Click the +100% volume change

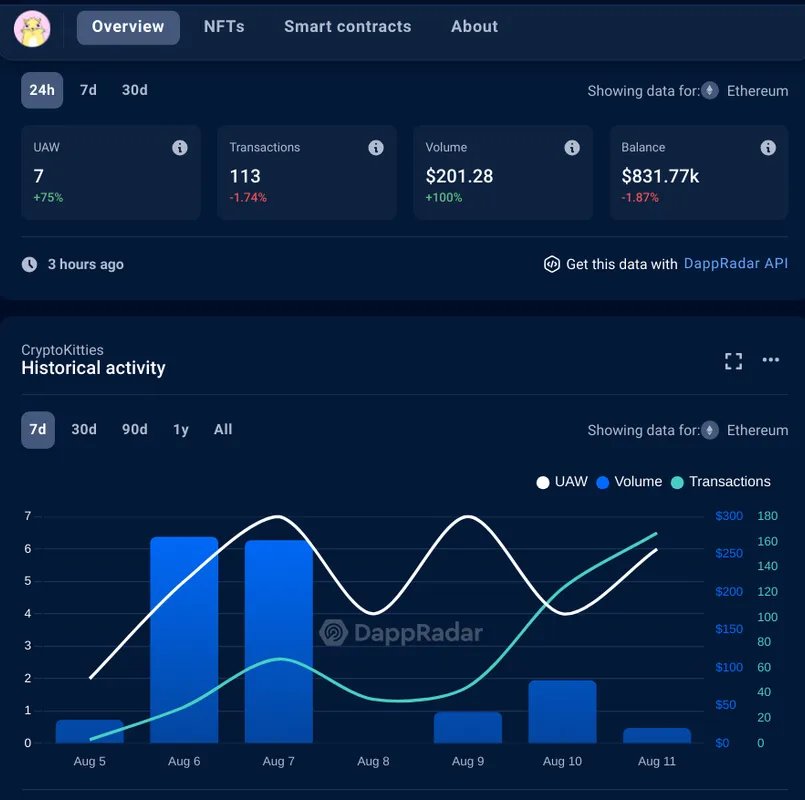[444, 198]
